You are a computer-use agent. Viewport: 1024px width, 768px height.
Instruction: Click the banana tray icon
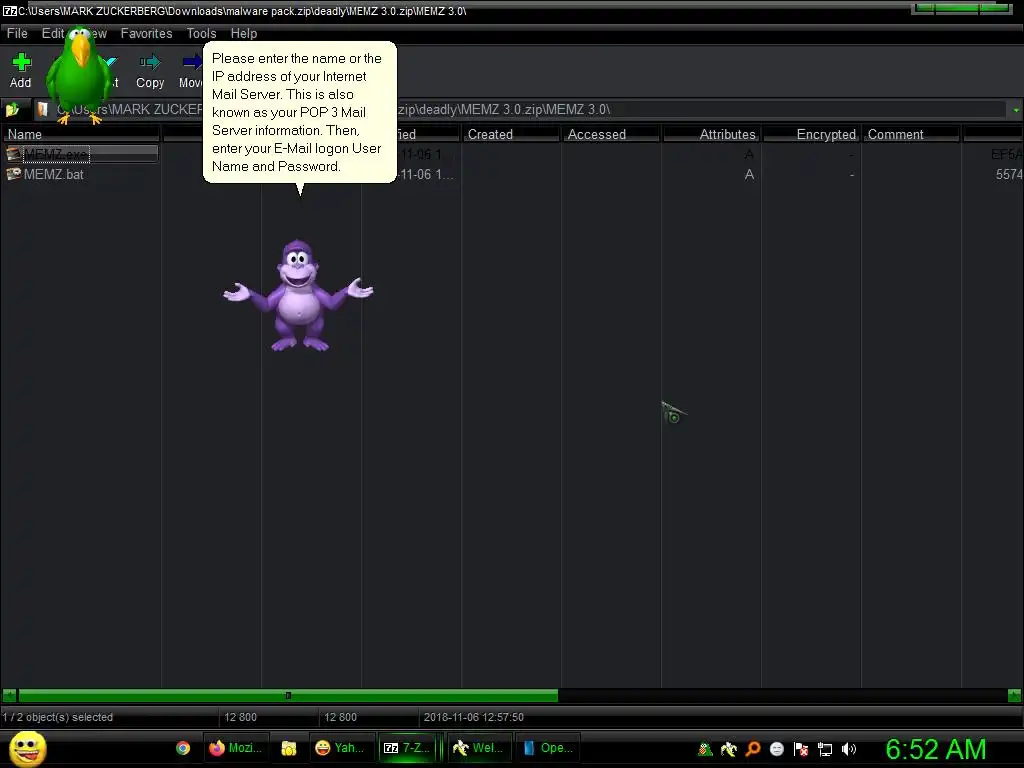pyautogui.click(x=729, y=749)
